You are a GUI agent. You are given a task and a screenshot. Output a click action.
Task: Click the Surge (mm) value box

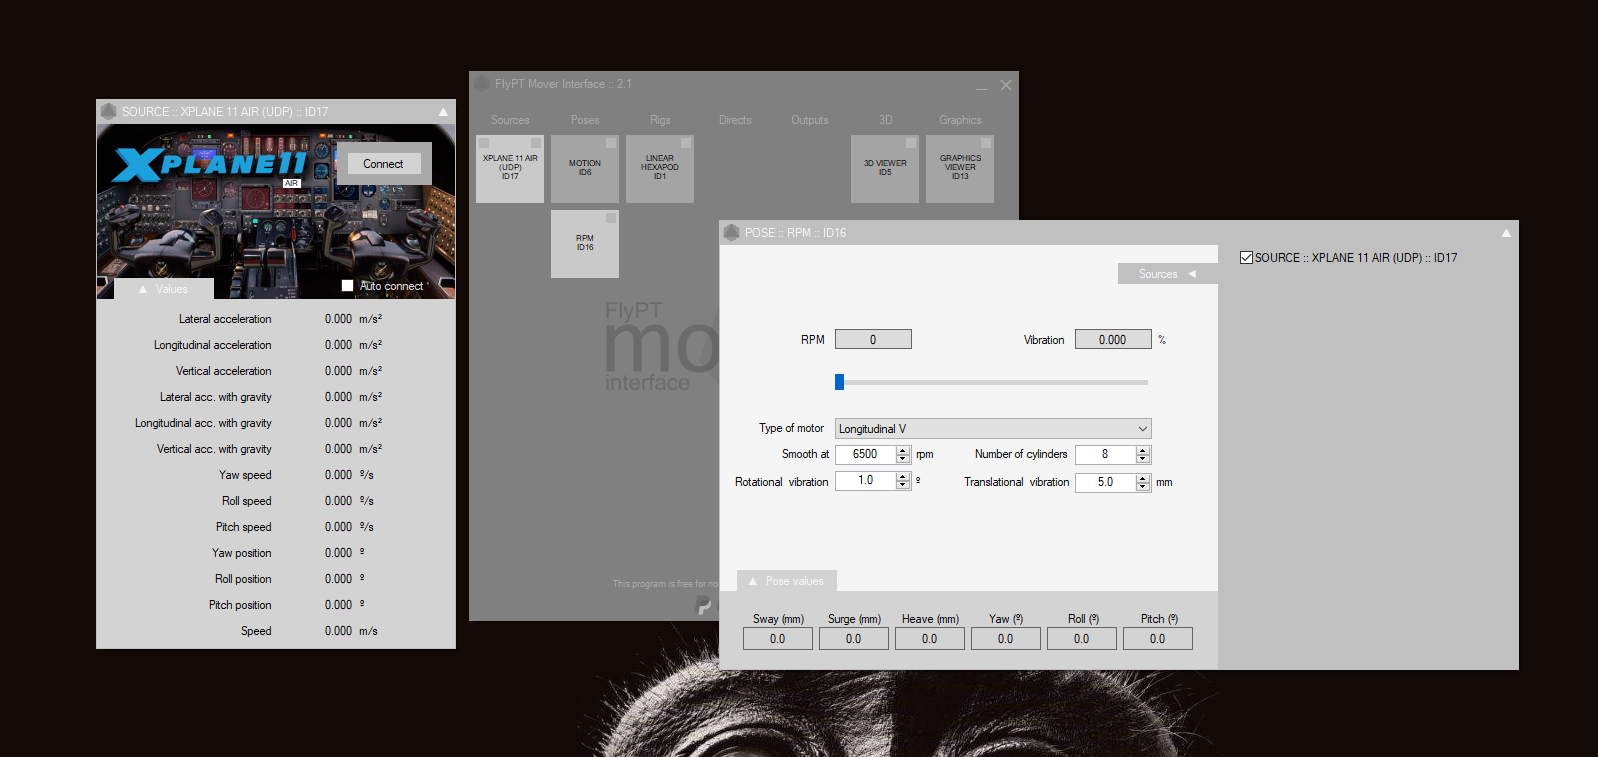(x=854, y=639)
